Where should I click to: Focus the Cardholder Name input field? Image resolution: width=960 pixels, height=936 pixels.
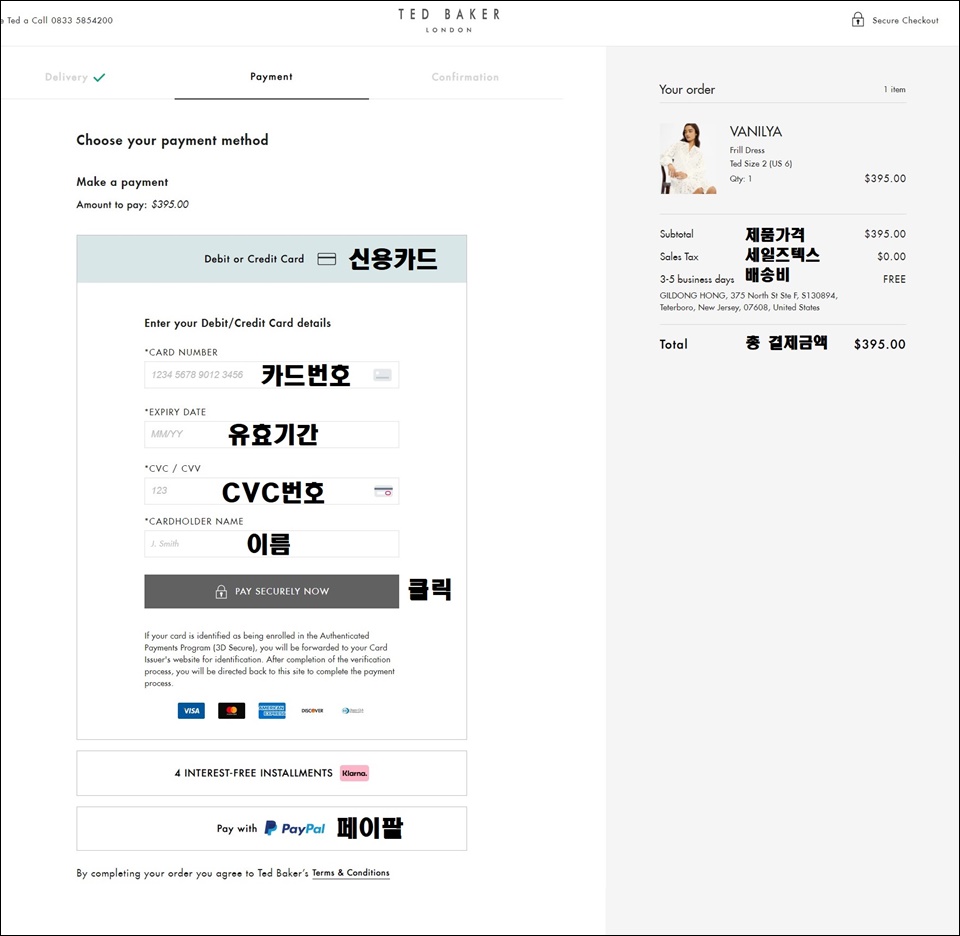coord(271,544)
